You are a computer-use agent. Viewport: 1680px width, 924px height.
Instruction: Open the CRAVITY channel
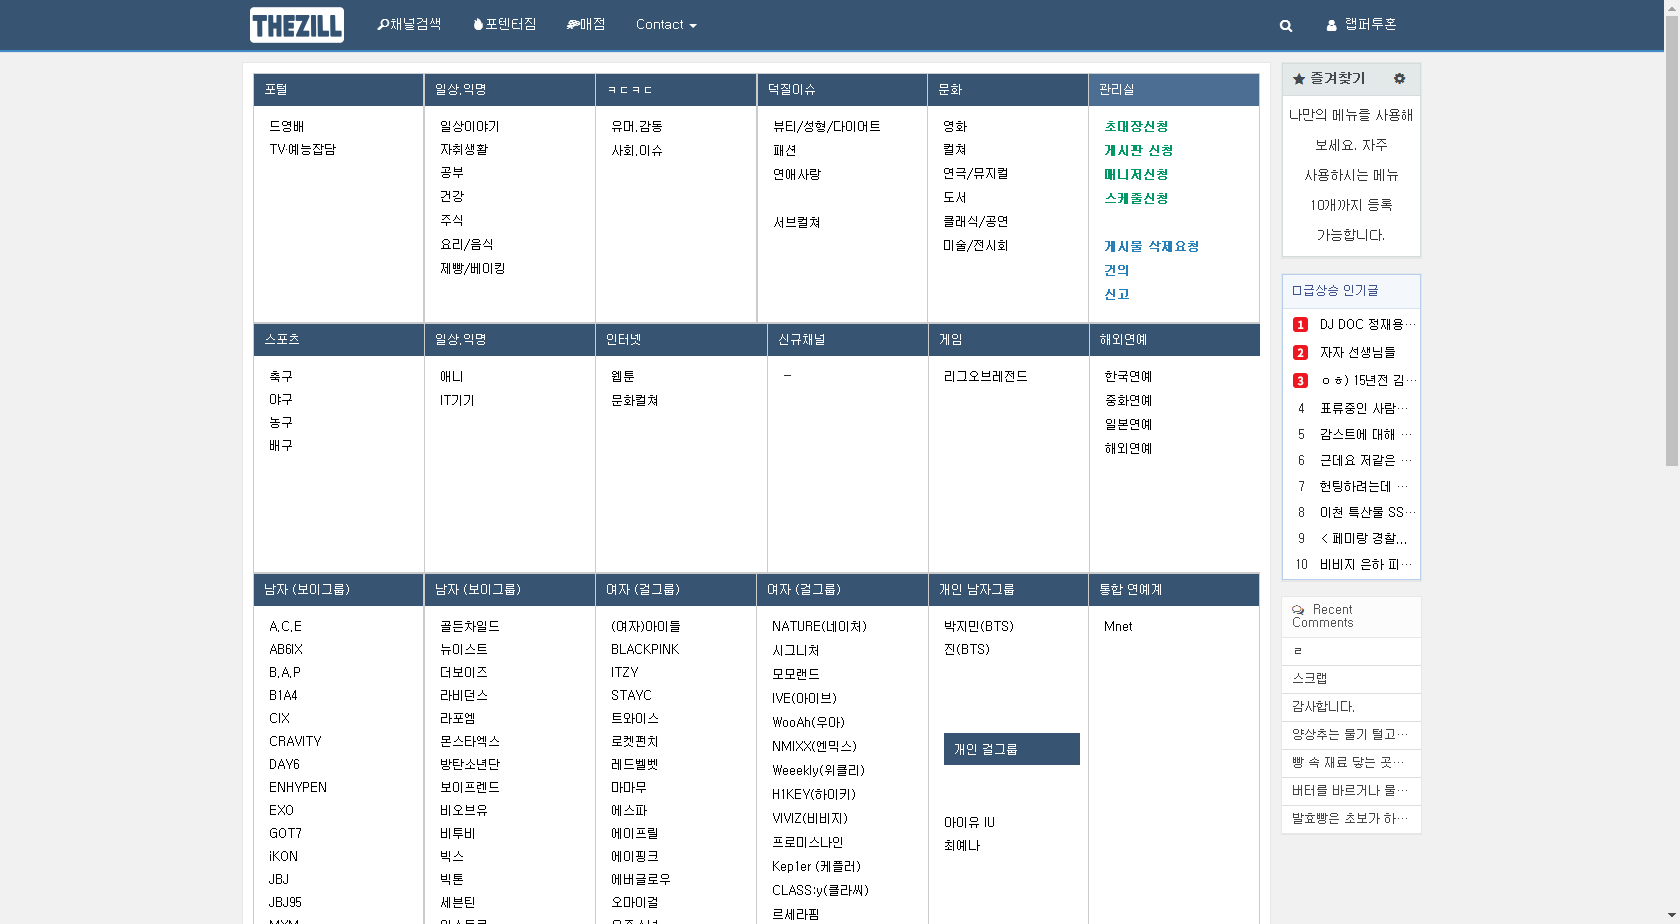295,741
